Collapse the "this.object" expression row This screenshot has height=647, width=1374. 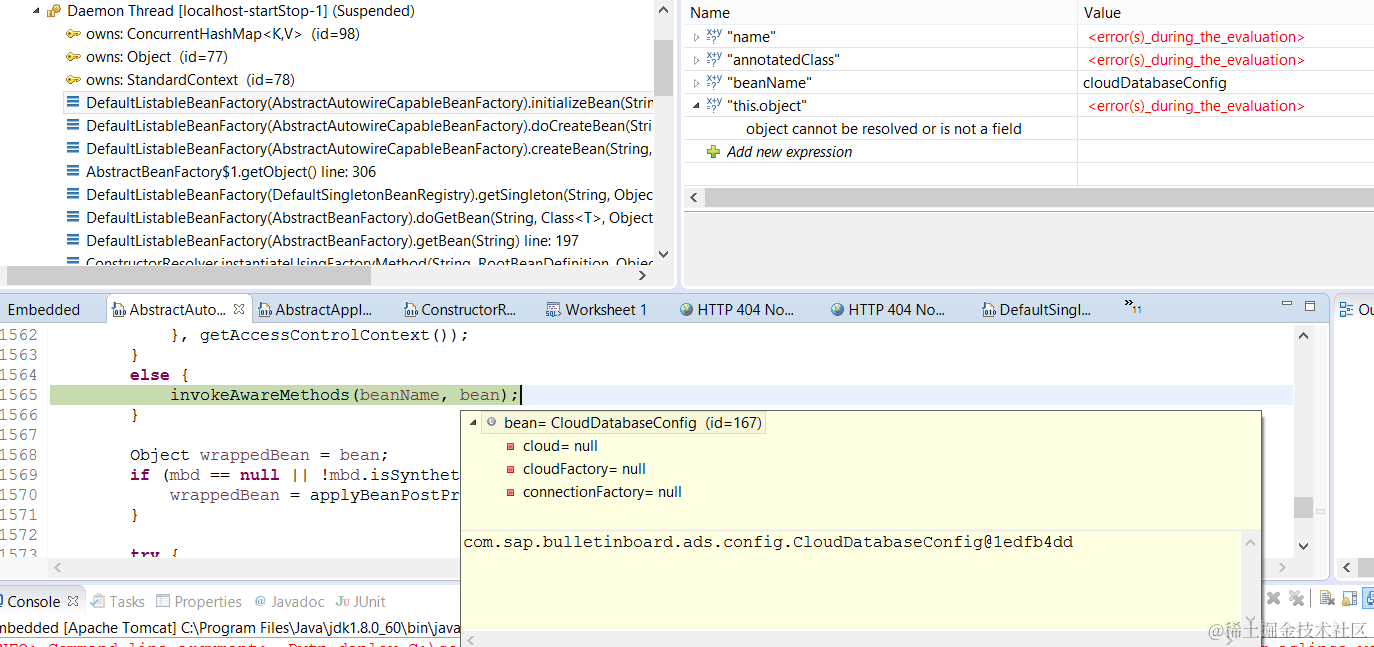click(x=697, y=106)
